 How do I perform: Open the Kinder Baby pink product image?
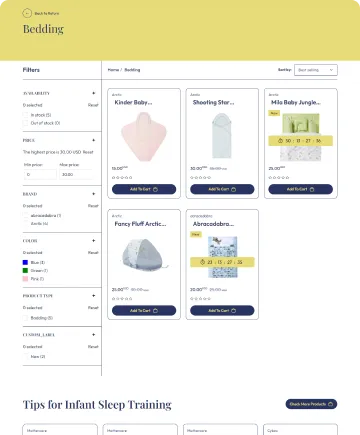tap(144, 137)
